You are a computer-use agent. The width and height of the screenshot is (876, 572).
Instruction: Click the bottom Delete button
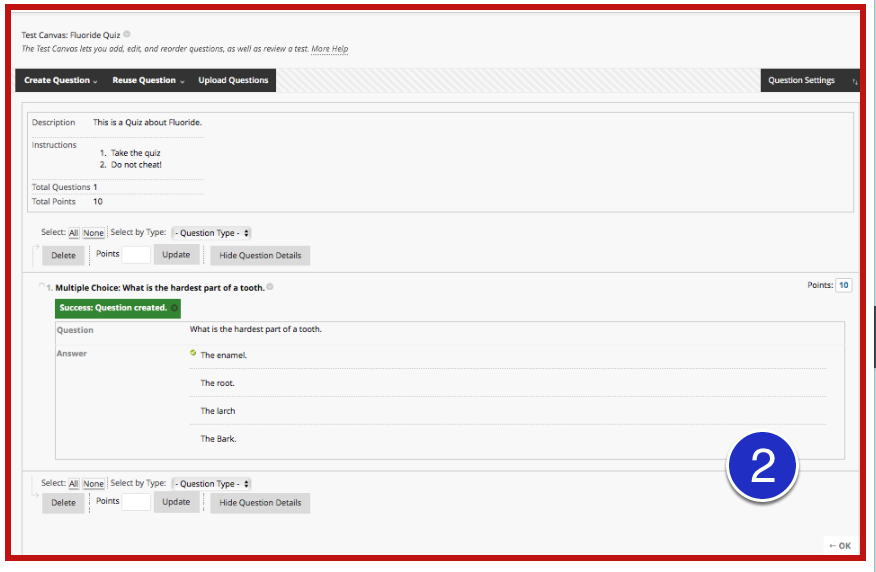(x=63, y=503)
